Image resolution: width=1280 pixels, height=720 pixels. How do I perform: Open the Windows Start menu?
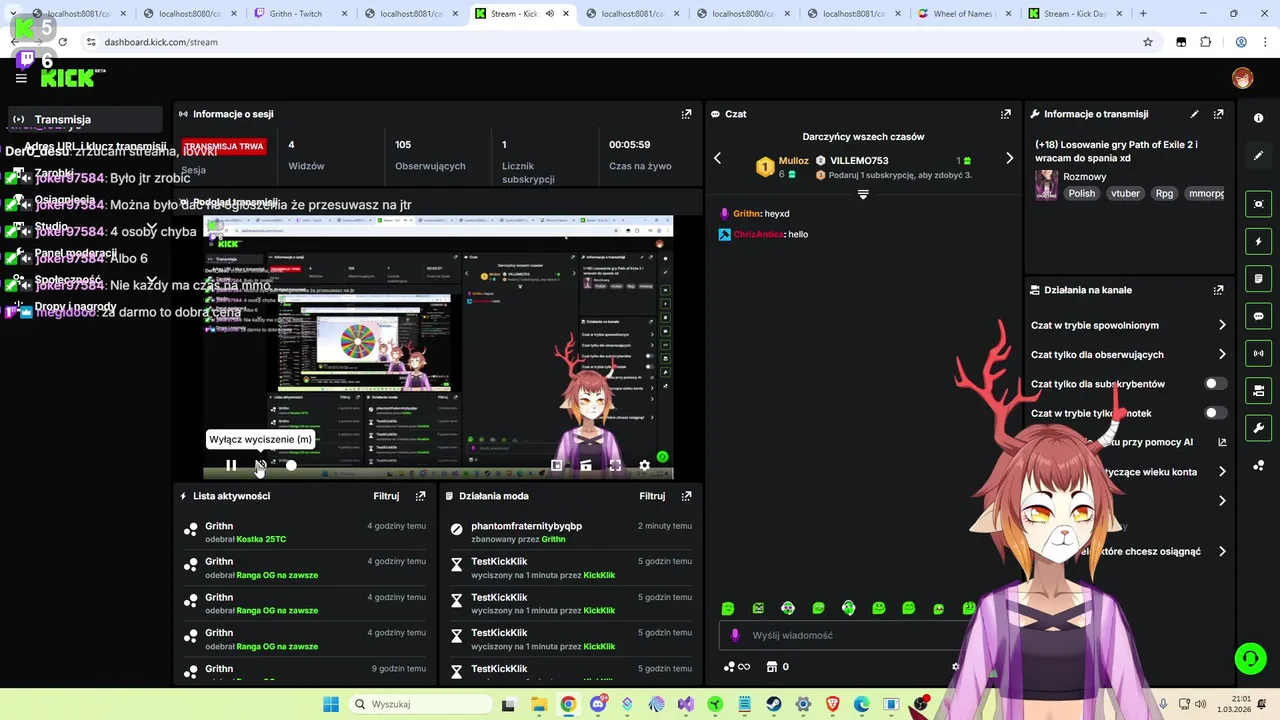331,704
